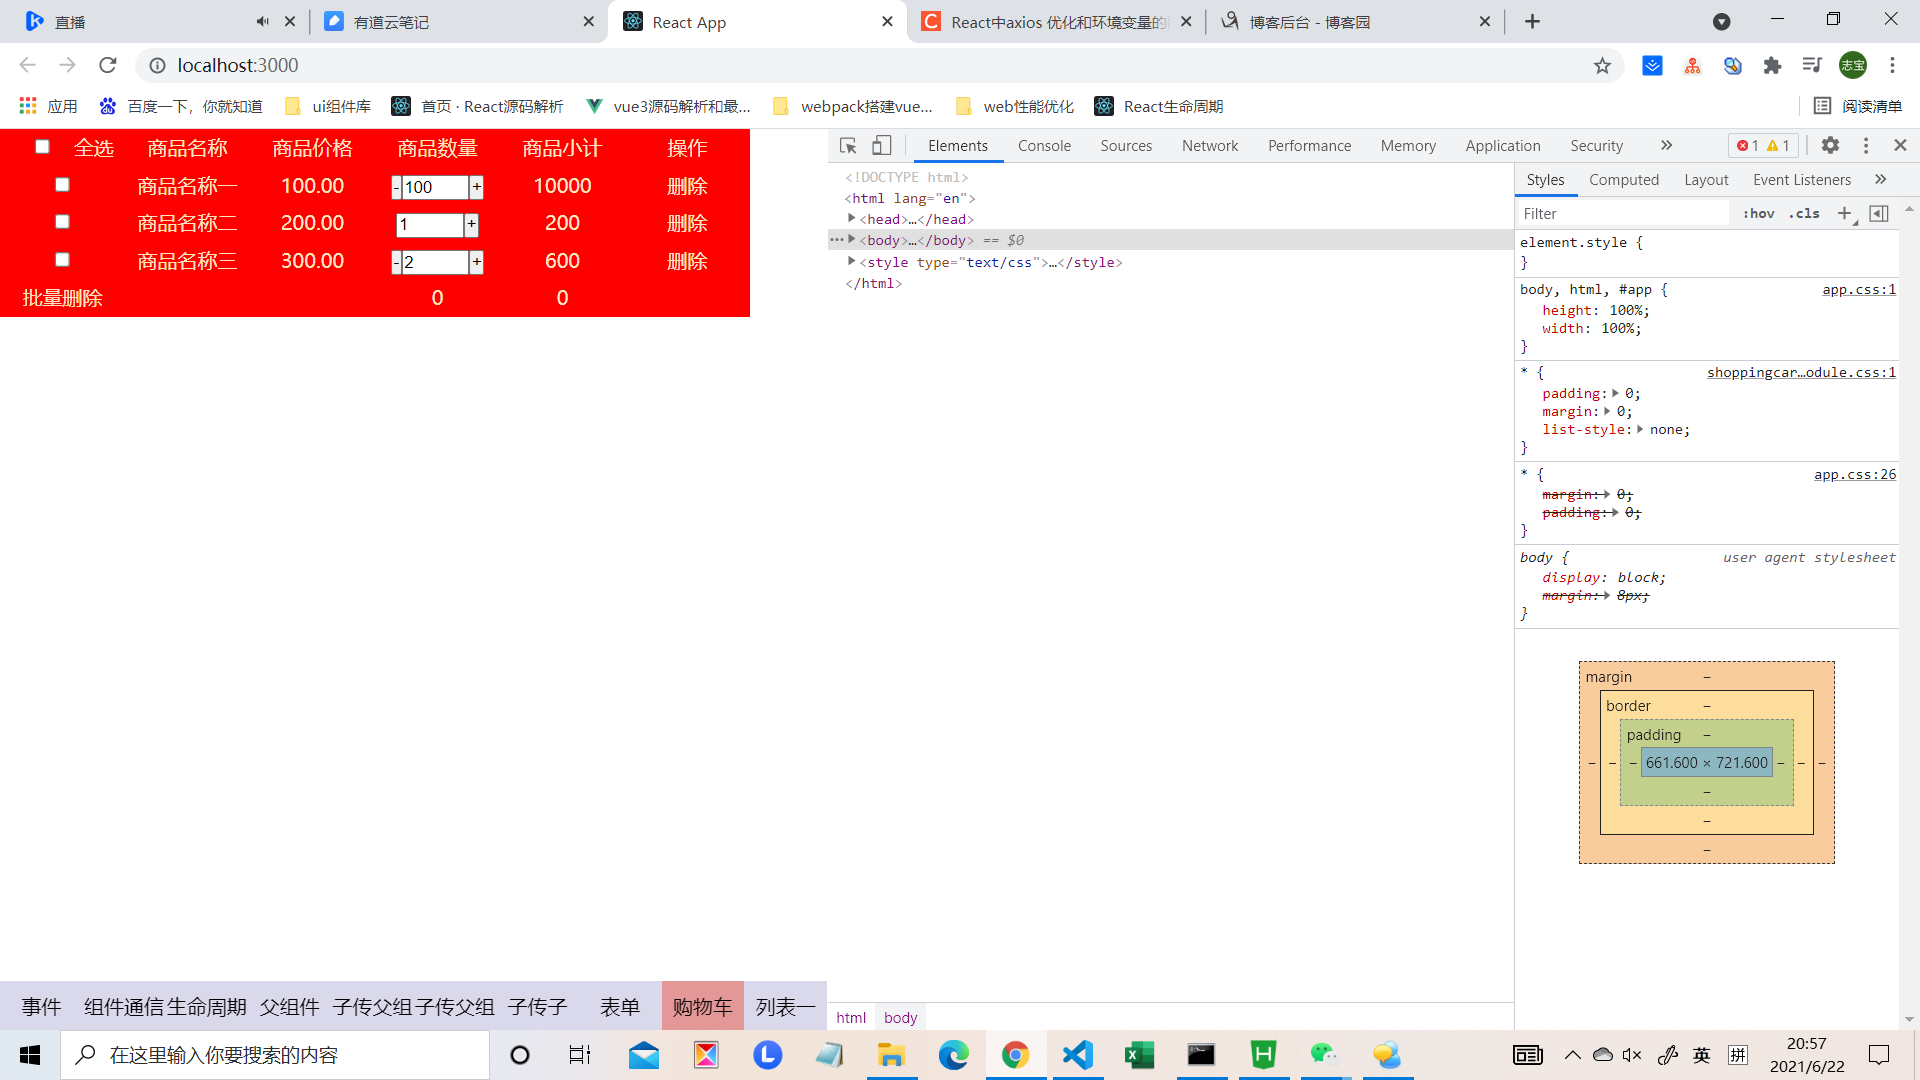The image size is (1920, 1080).
Task: Open DevTools settings gear
Action: coord(1830,146)
